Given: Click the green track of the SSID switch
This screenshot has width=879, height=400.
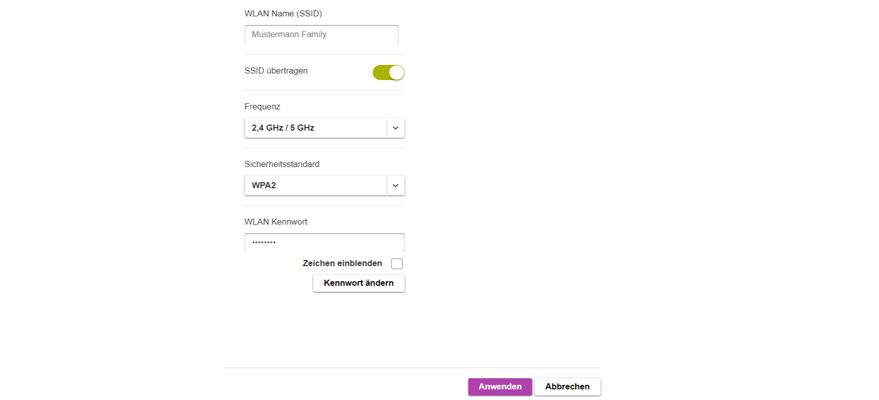Looking at the screenshot, I should [380, 72].
